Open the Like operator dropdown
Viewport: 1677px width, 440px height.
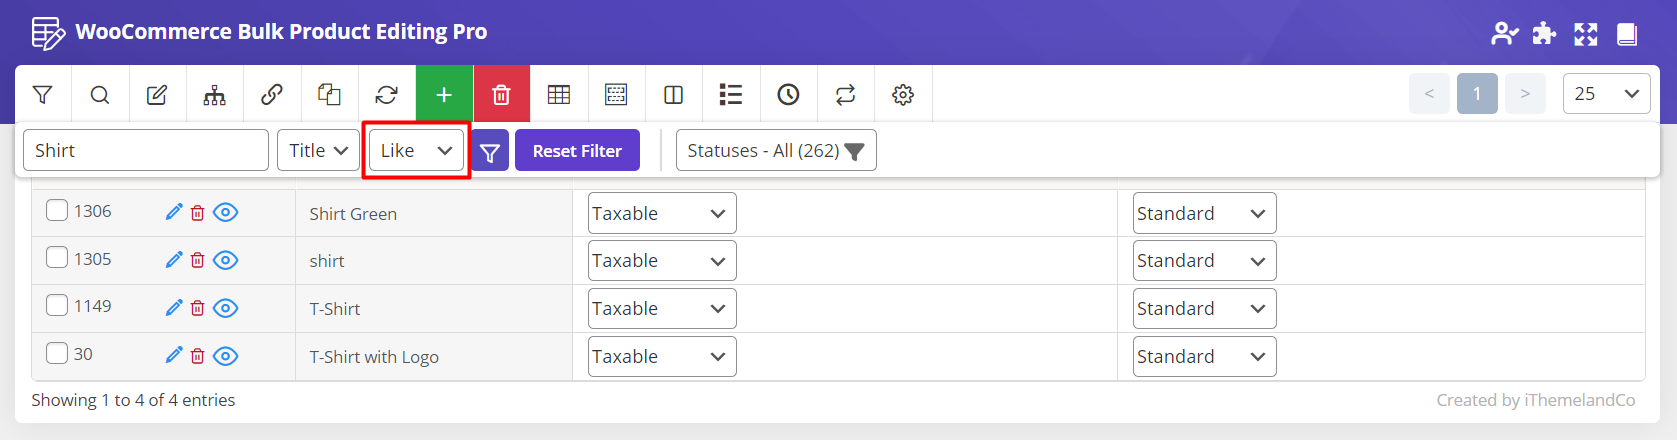416,150
